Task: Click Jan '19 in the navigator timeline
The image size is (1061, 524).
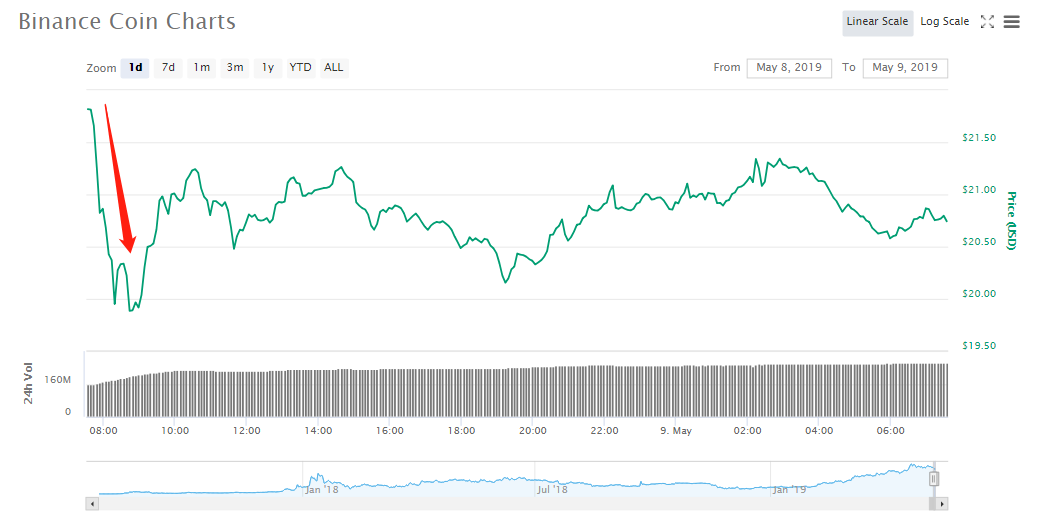Action: pos(790,489)
